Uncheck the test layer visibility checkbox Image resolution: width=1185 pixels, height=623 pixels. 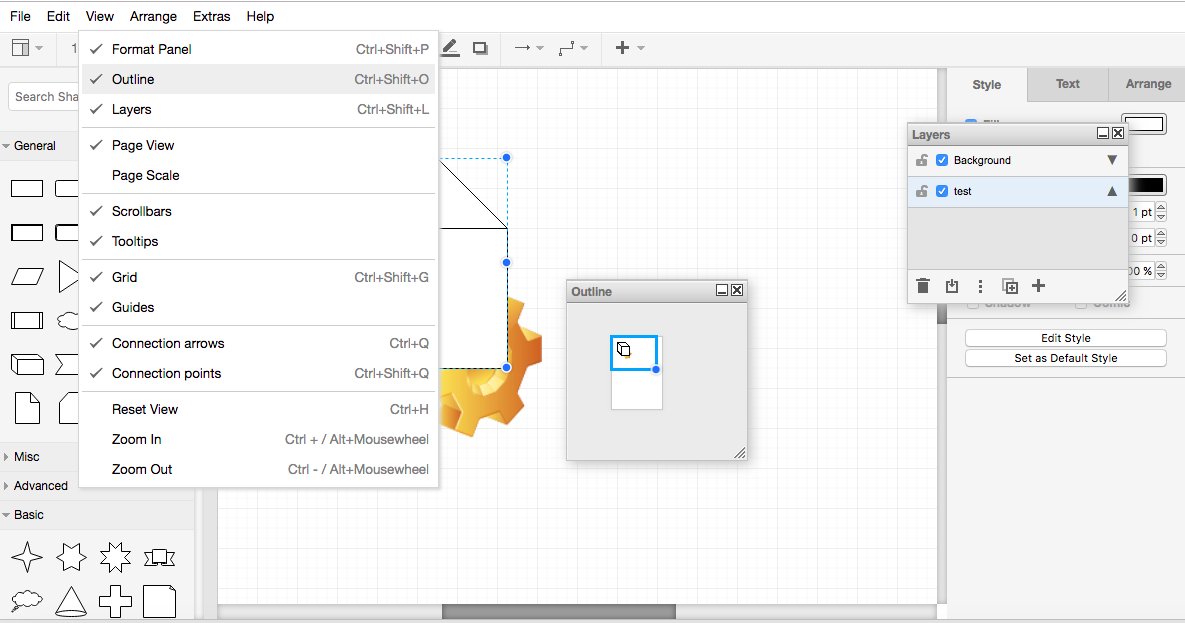[x=942, y=191]
